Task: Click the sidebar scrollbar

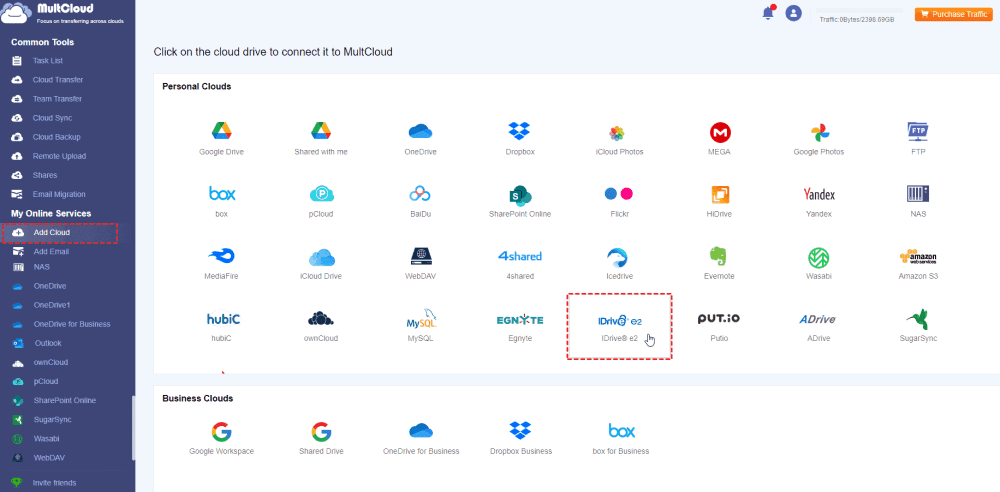Action: pyautogui.click(x=133, y=428)
